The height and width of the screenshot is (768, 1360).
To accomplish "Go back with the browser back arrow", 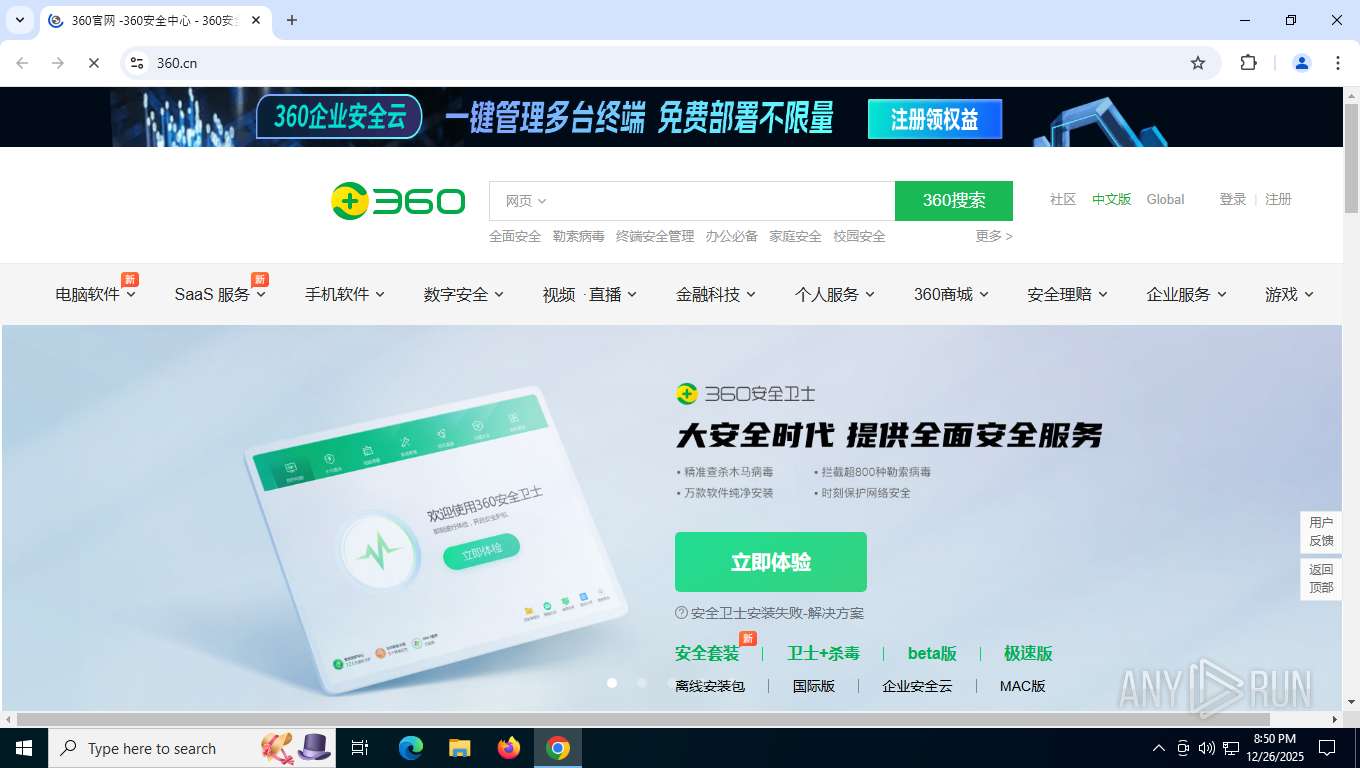I will coord(22,63).
